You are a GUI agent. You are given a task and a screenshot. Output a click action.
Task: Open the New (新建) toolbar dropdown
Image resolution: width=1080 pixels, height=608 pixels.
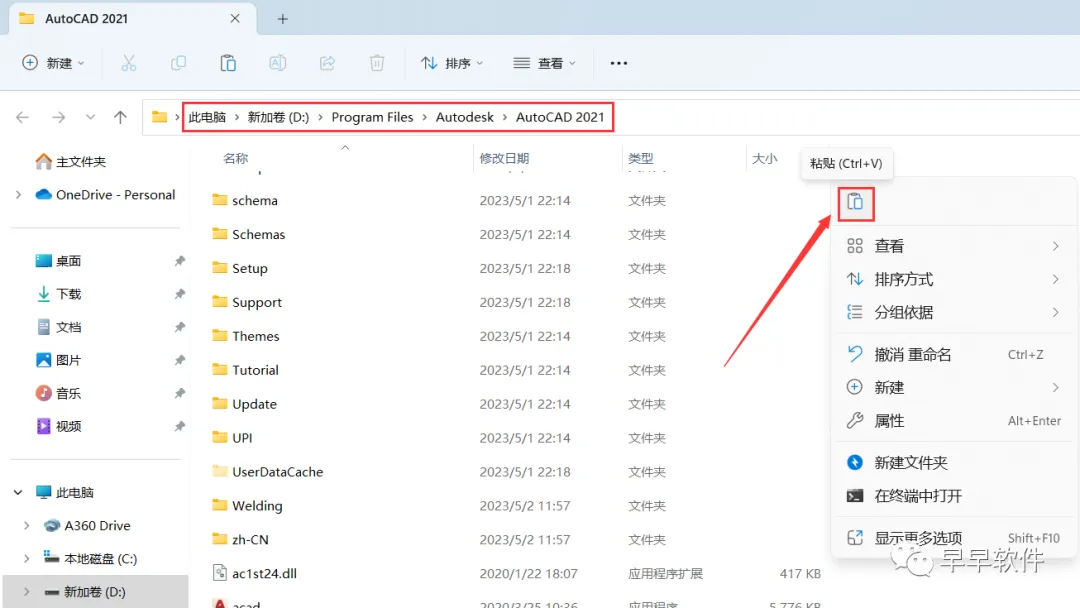tap(54, 63)
